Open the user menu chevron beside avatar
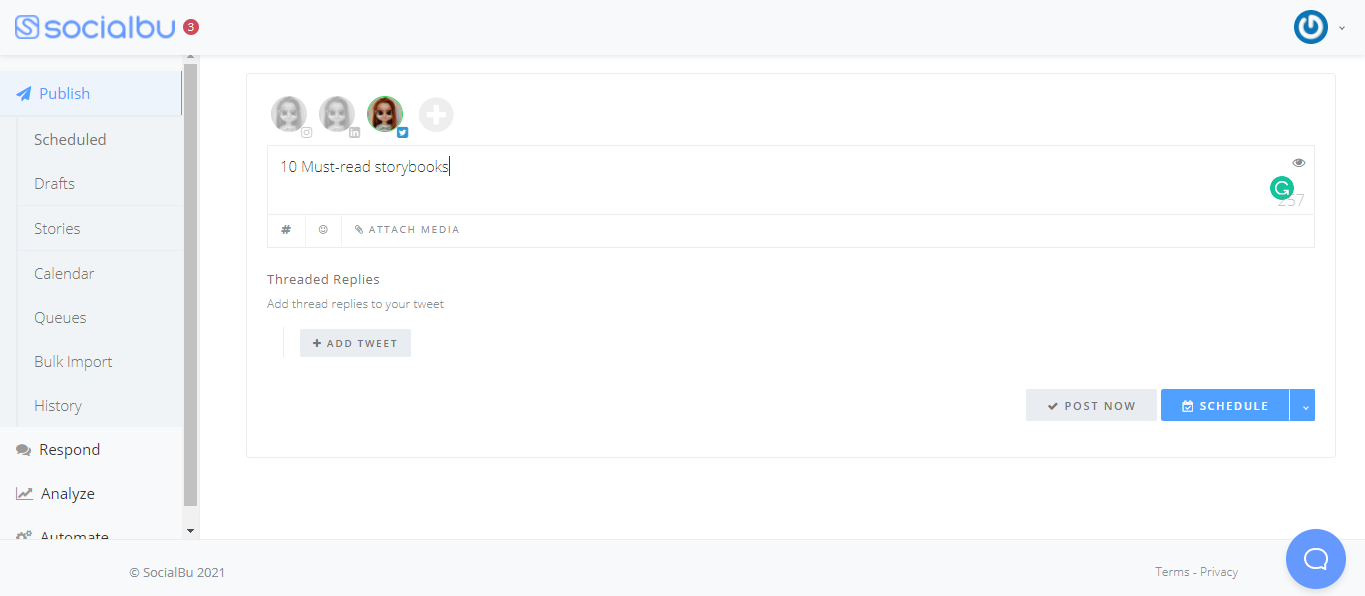 click(x=1342, y=28)
